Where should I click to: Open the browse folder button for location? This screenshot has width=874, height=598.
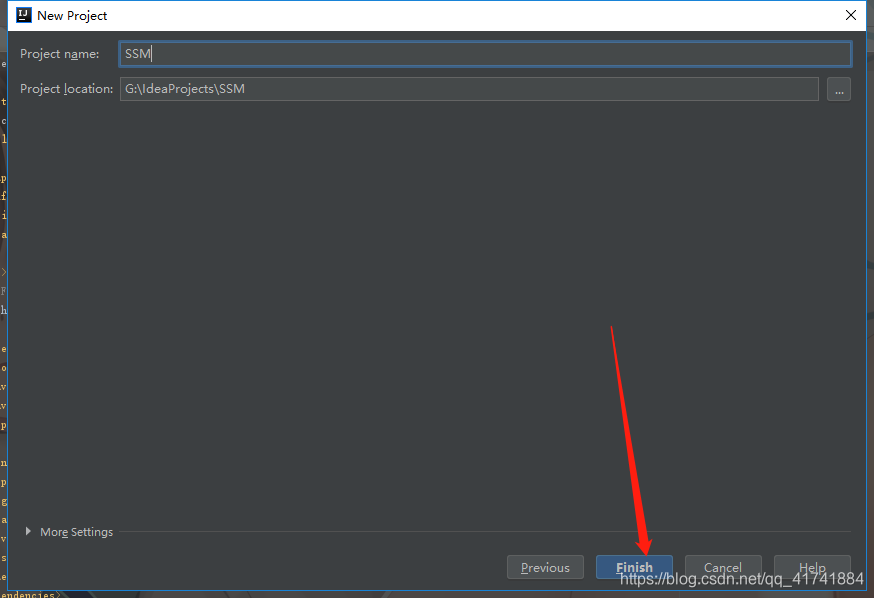click(838, 89)
